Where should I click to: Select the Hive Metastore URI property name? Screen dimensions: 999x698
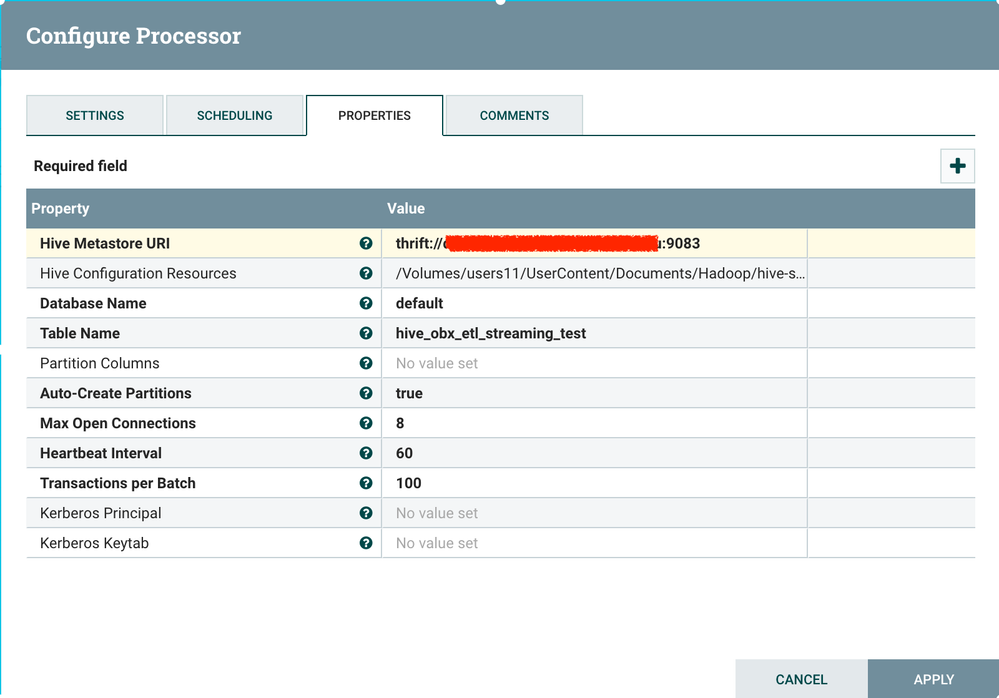(105, 243)
